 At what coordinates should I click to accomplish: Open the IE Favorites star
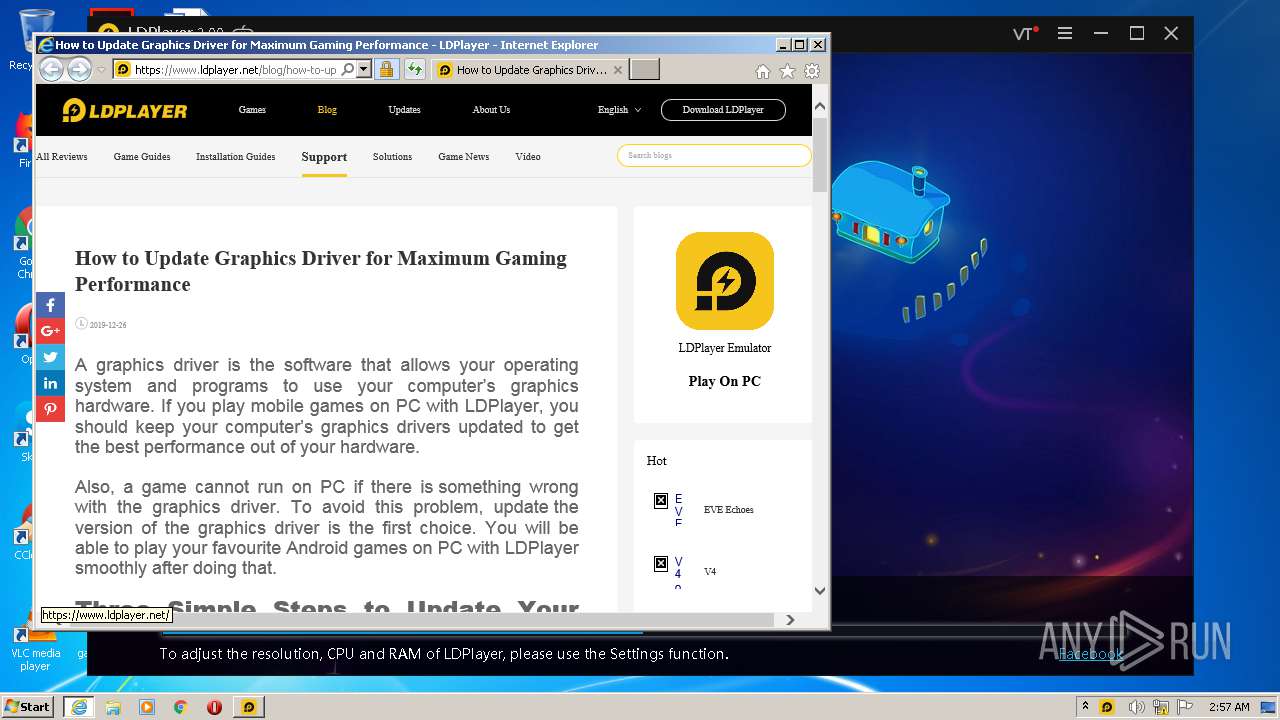787,71
